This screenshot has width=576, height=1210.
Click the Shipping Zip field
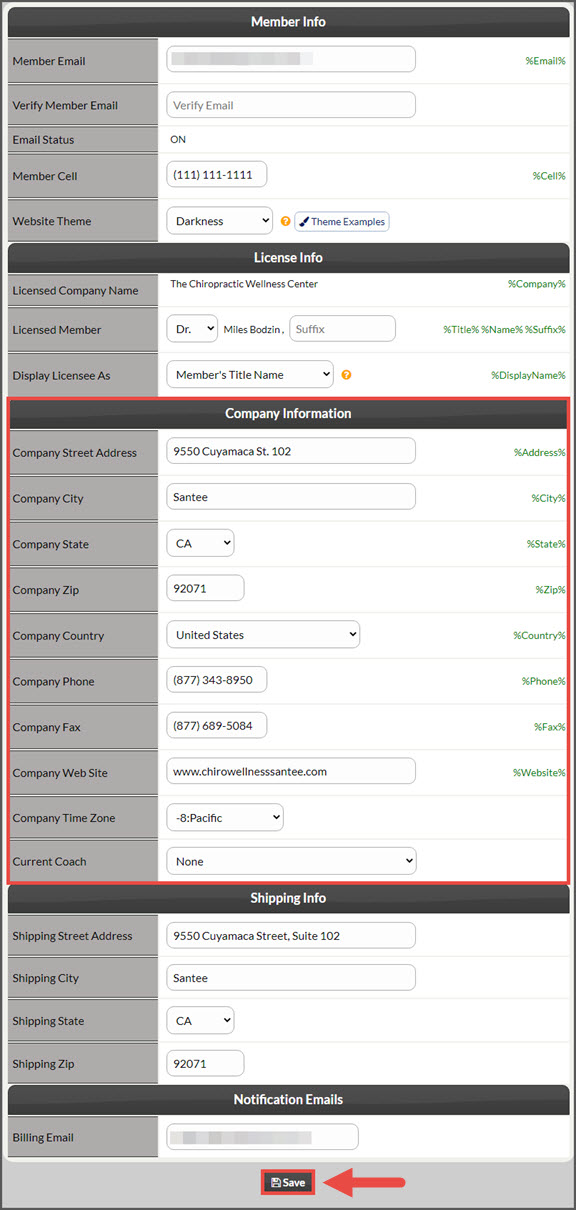[205, 1063]
